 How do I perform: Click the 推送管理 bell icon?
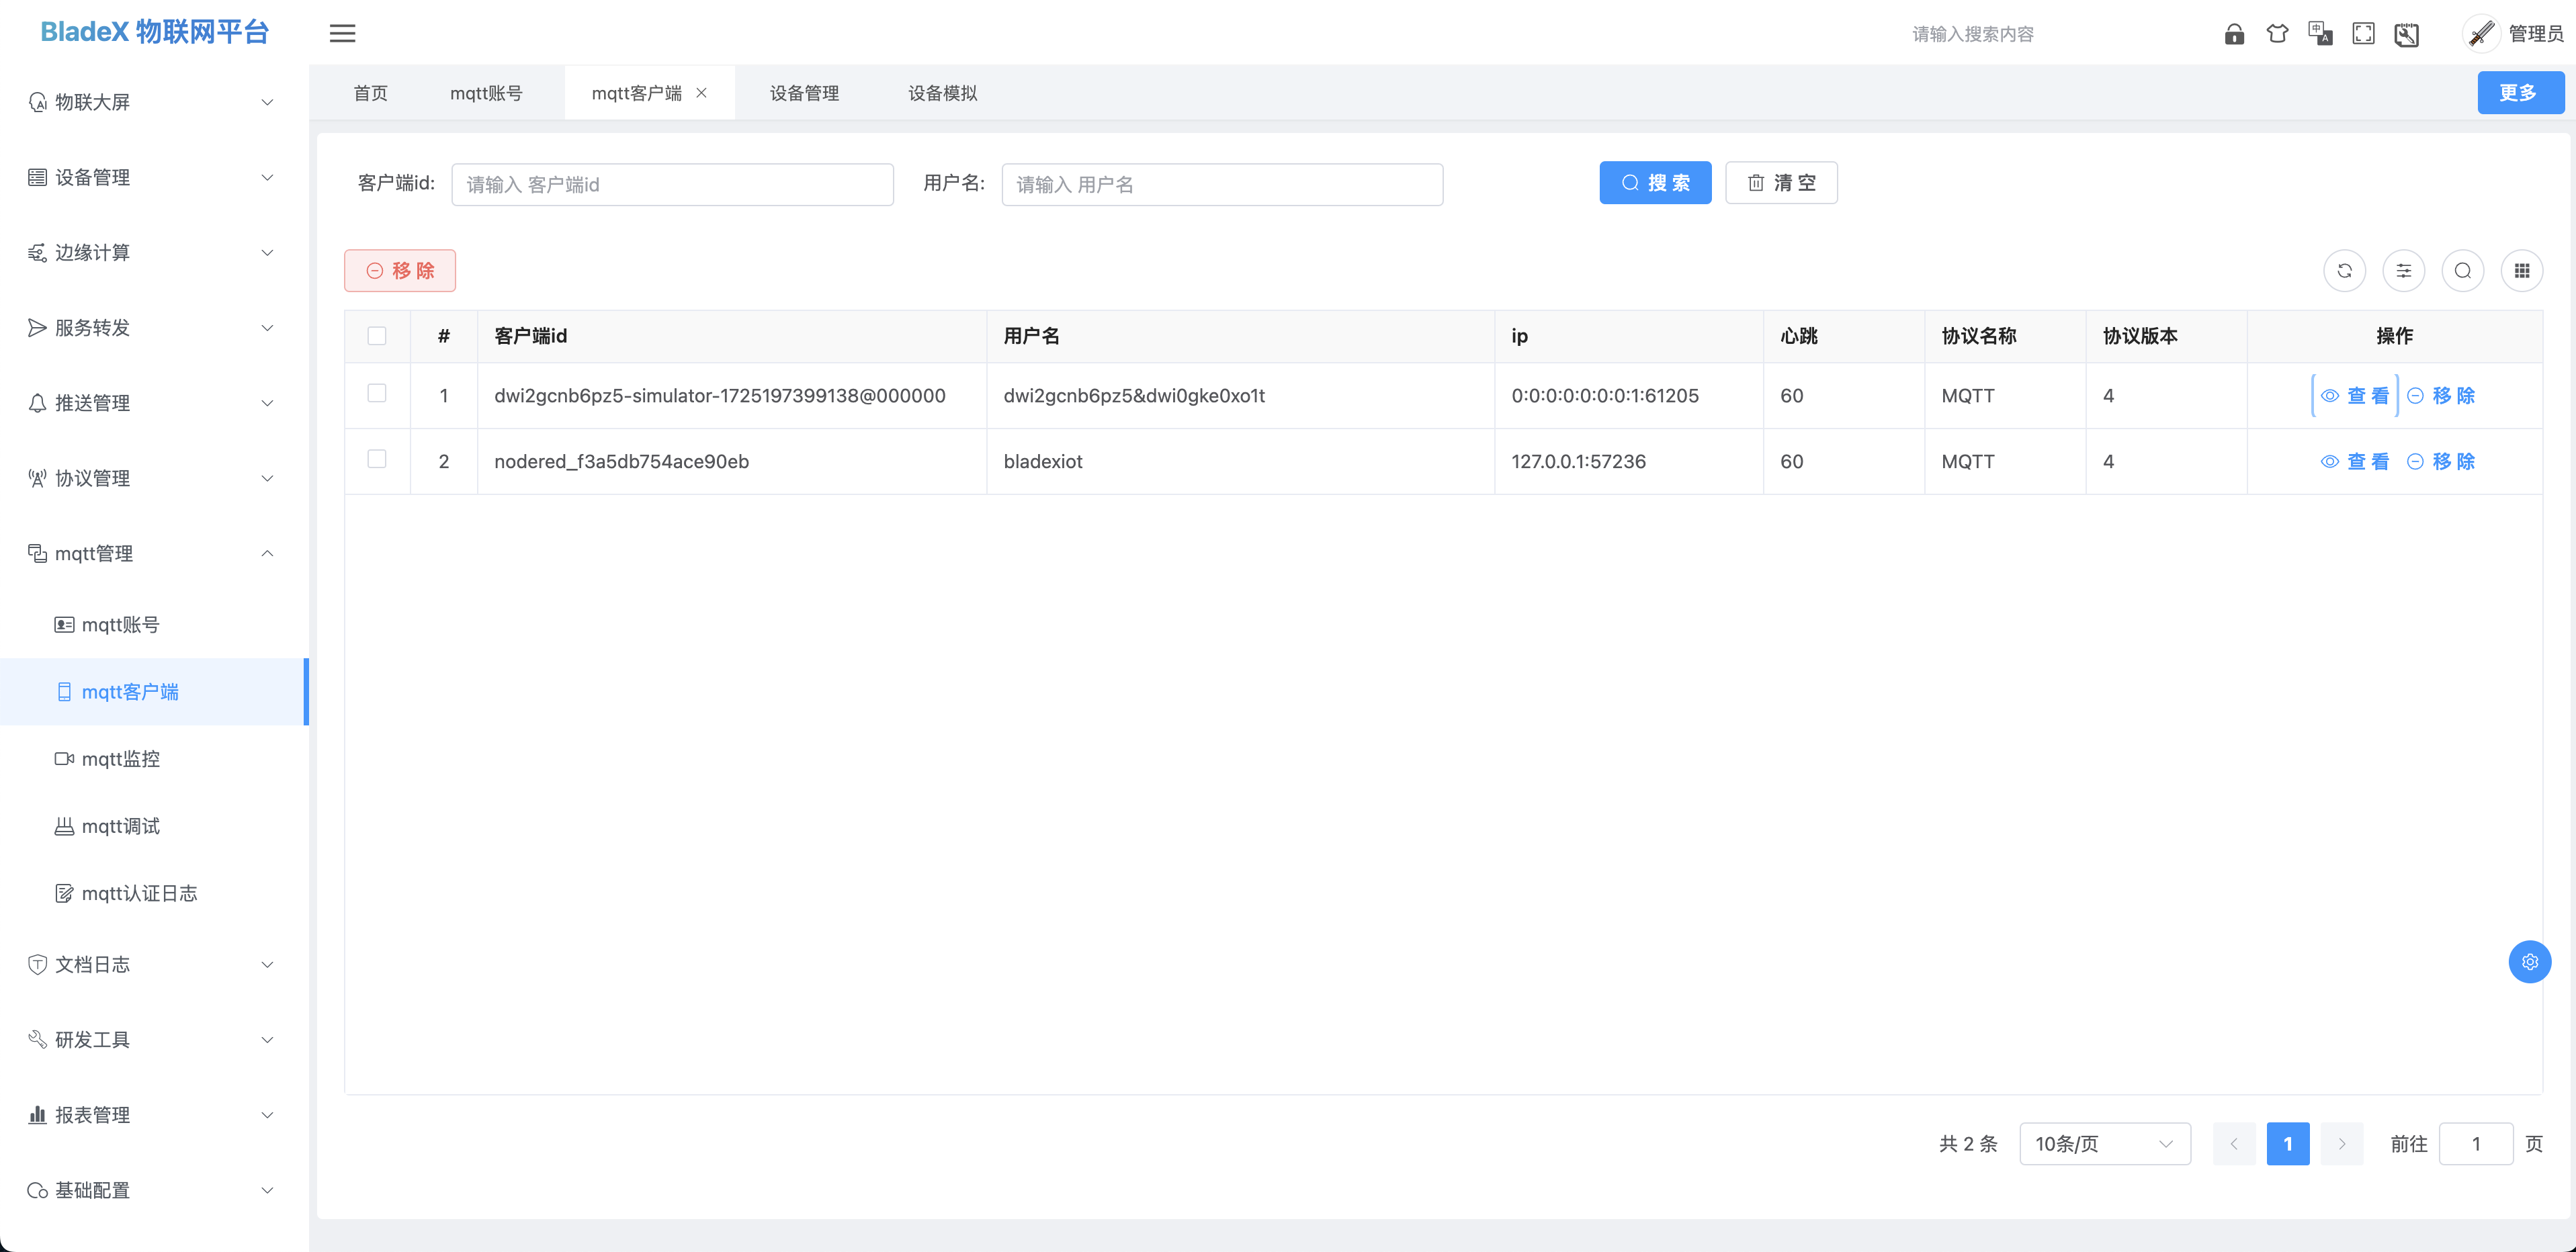[x=37, y=403]
